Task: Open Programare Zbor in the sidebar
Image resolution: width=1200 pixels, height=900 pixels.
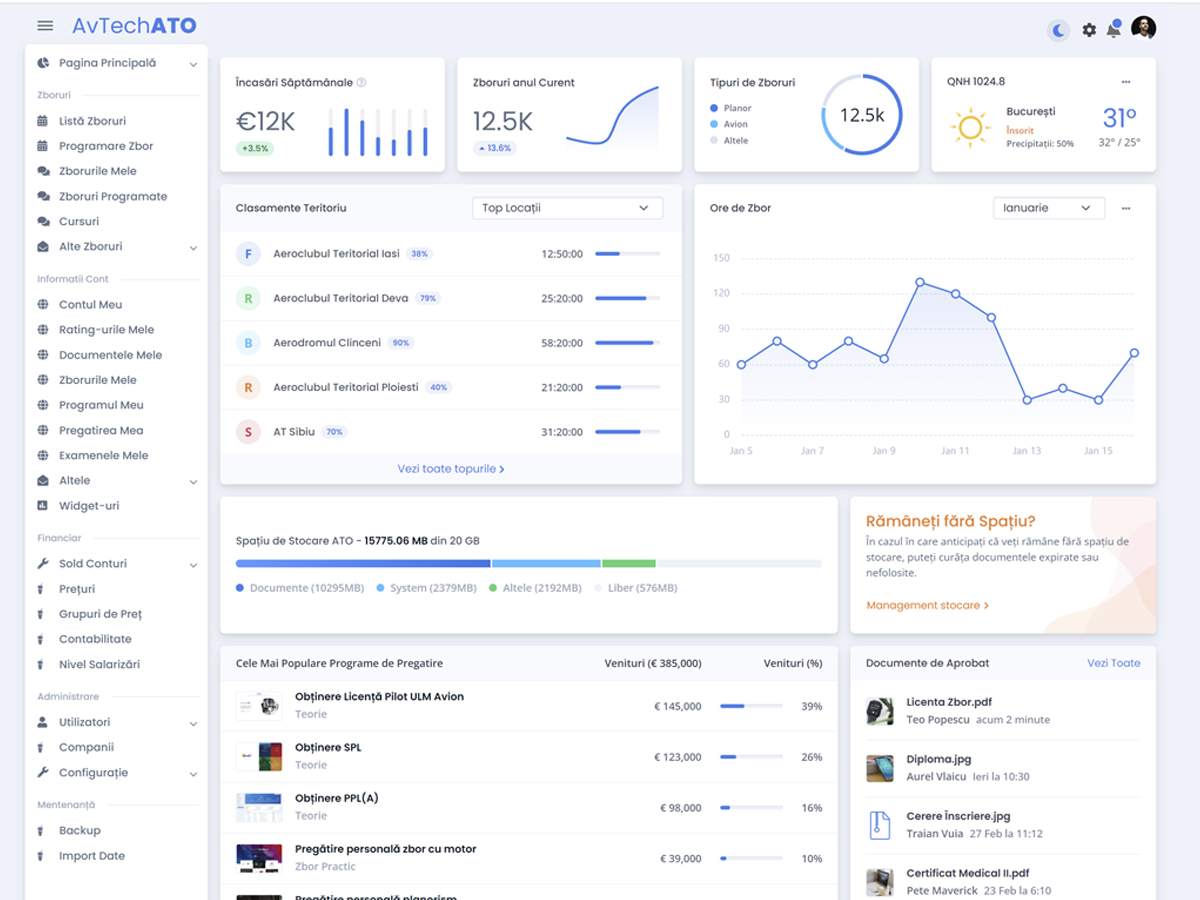Action: (106, 146)
